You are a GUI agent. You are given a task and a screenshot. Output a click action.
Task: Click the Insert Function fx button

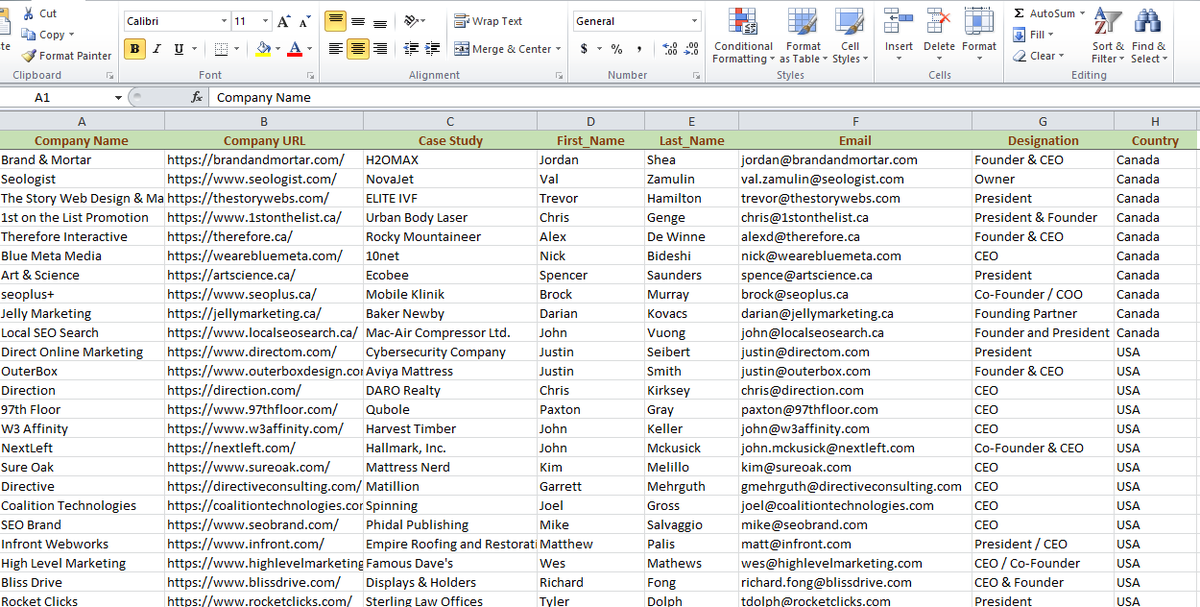pos(197,98)
